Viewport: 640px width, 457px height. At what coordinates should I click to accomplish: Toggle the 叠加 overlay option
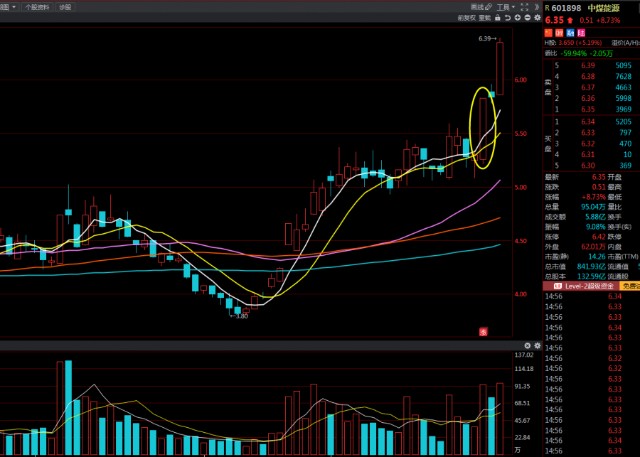pyautogui.click(x=483, y=17)
